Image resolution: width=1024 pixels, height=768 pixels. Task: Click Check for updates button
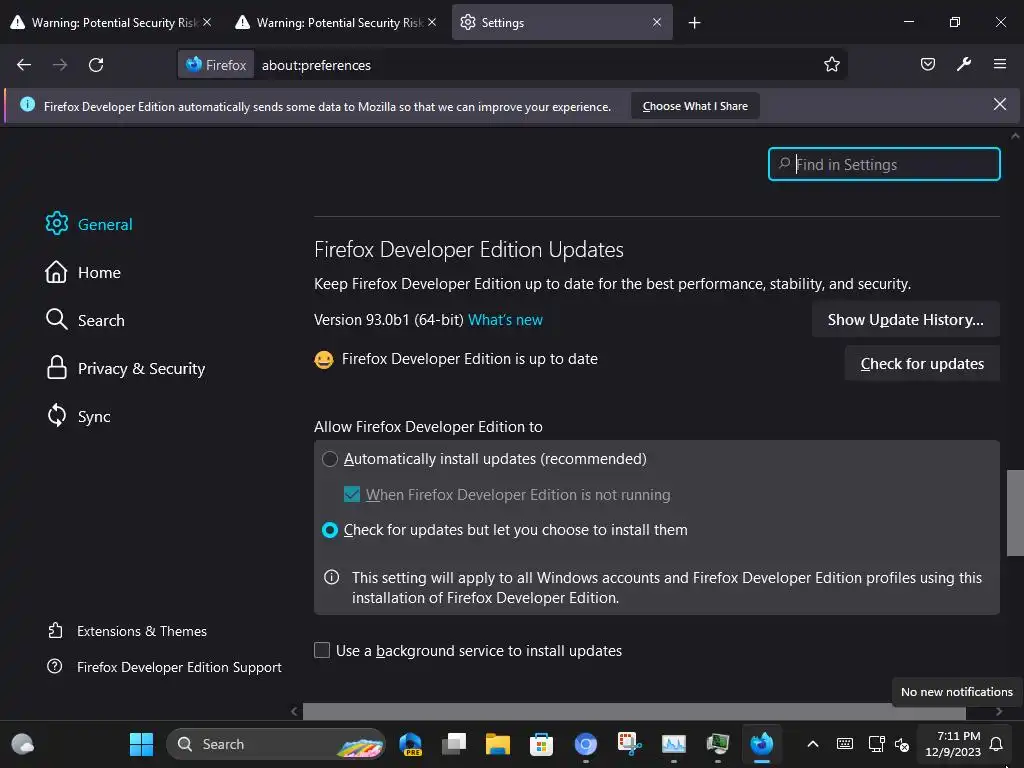921,364
